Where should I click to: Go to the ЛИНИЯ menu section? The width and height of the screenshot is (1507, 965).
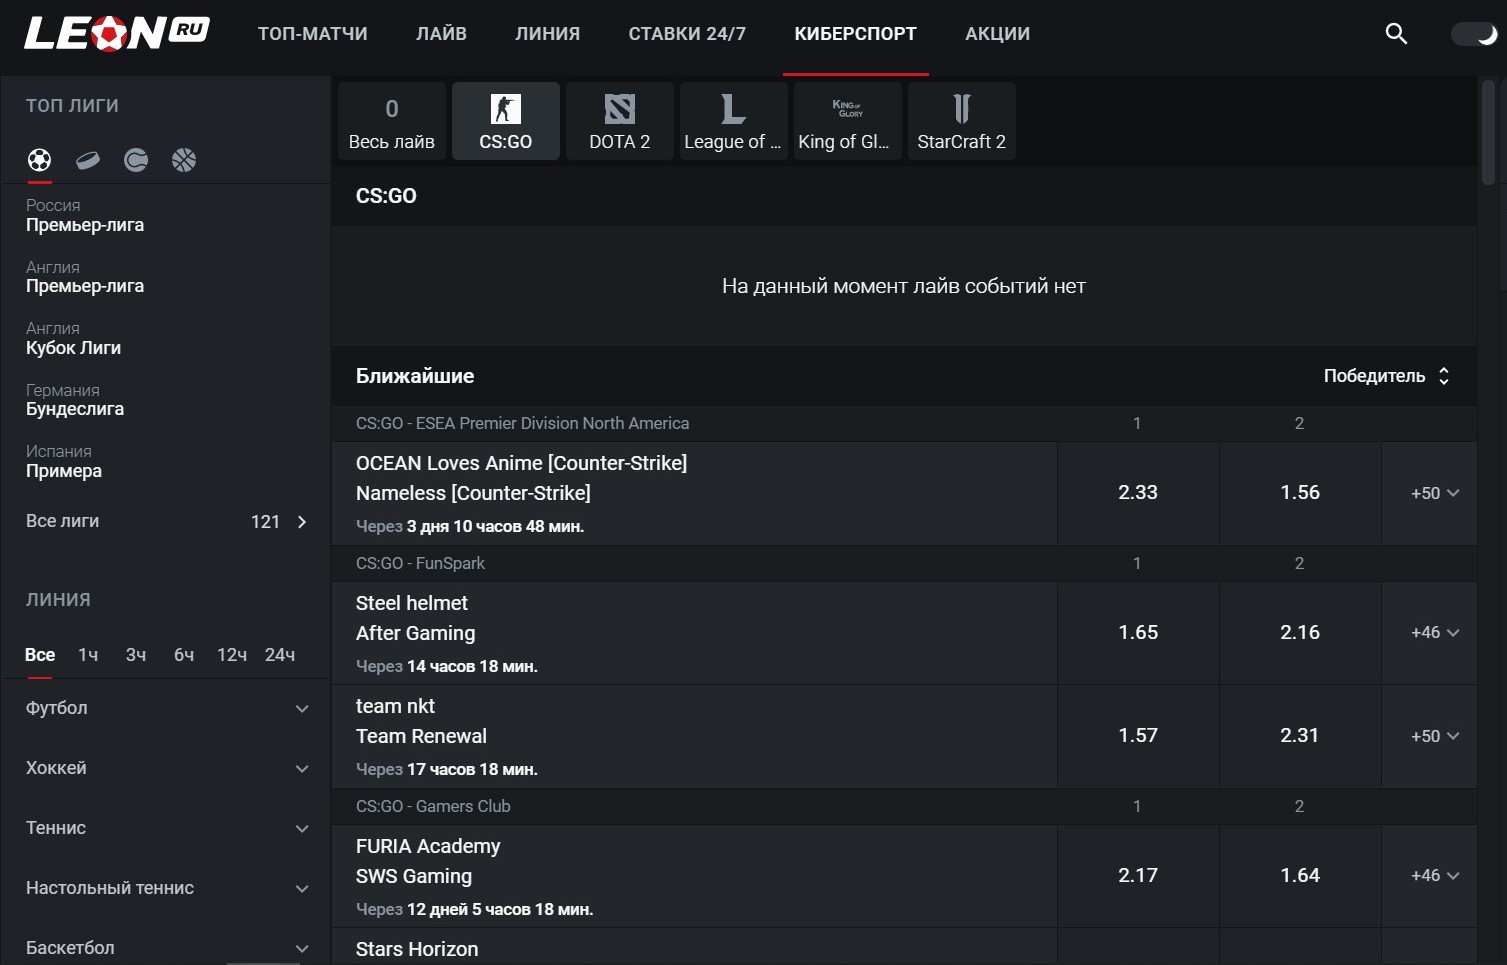coord(548,34)
